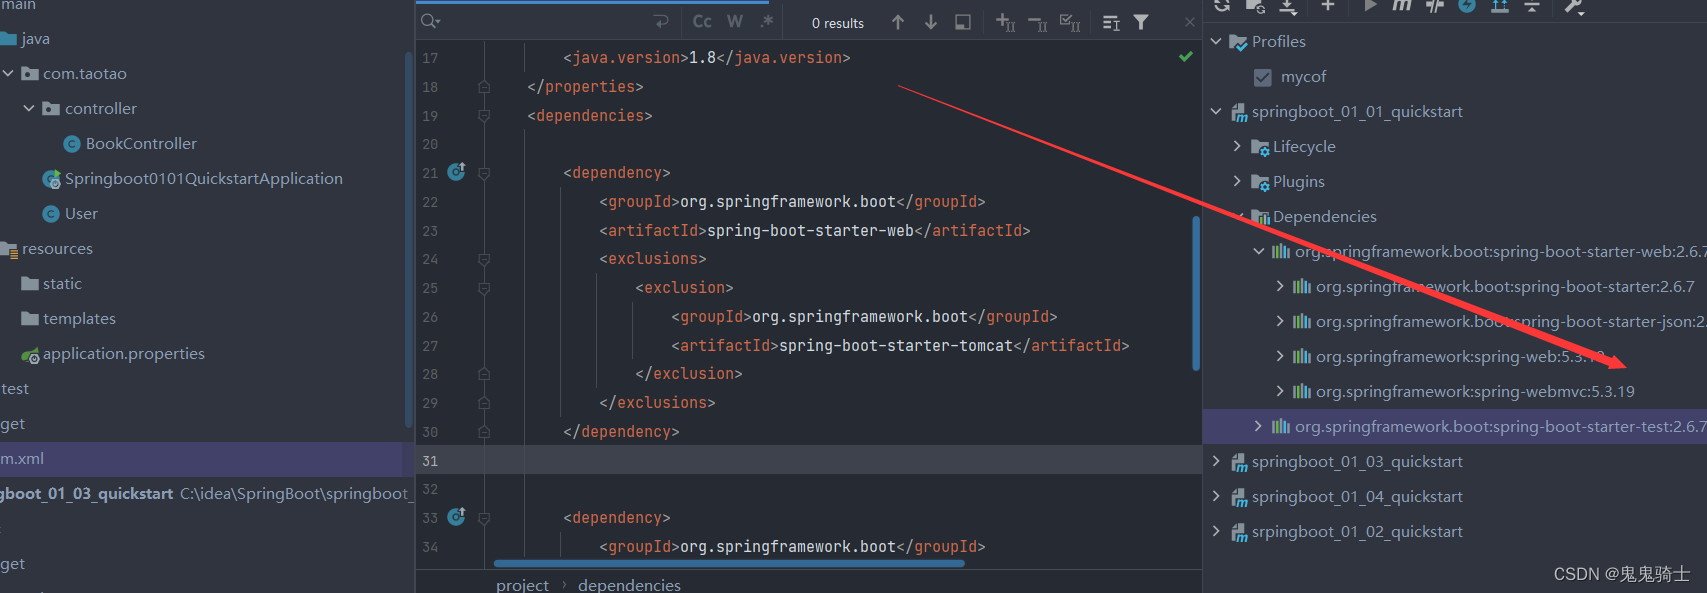The width and height of the screenshot is (1707, 593).
Task: Click 'dependencies' breadcrumb in editor
Action: point(629,585)
